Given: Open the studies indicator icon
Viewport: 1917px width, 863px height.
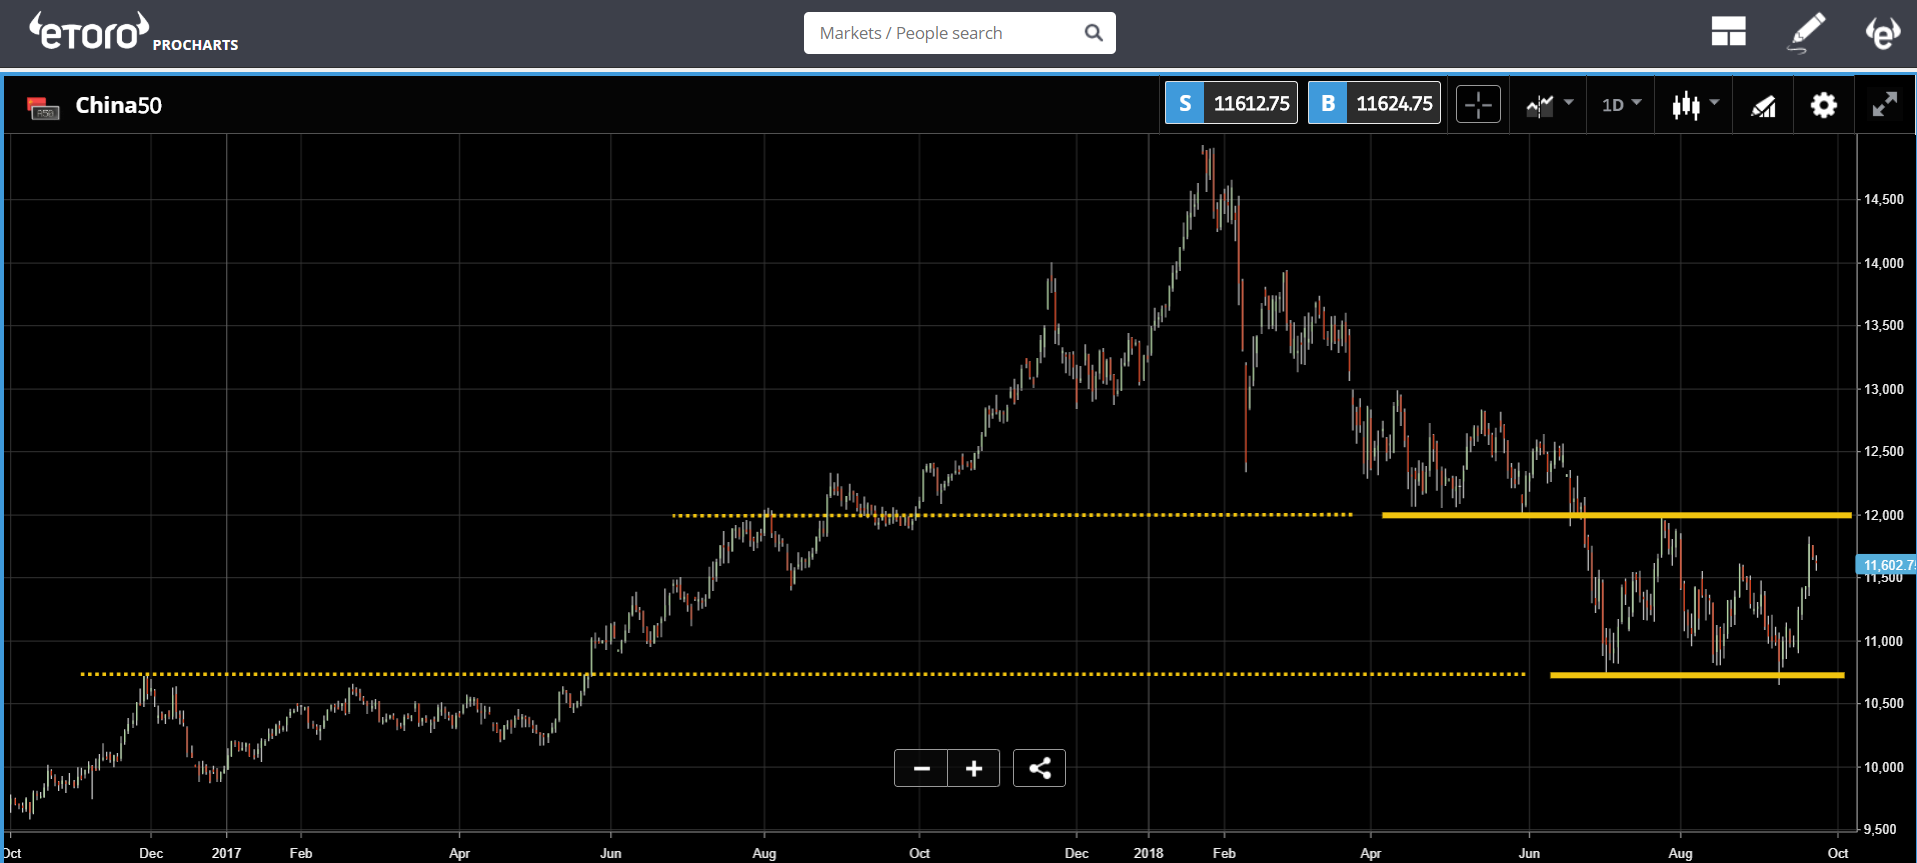Looking at the screenshot, I should pyautogui.click(x=1763, y=105).
